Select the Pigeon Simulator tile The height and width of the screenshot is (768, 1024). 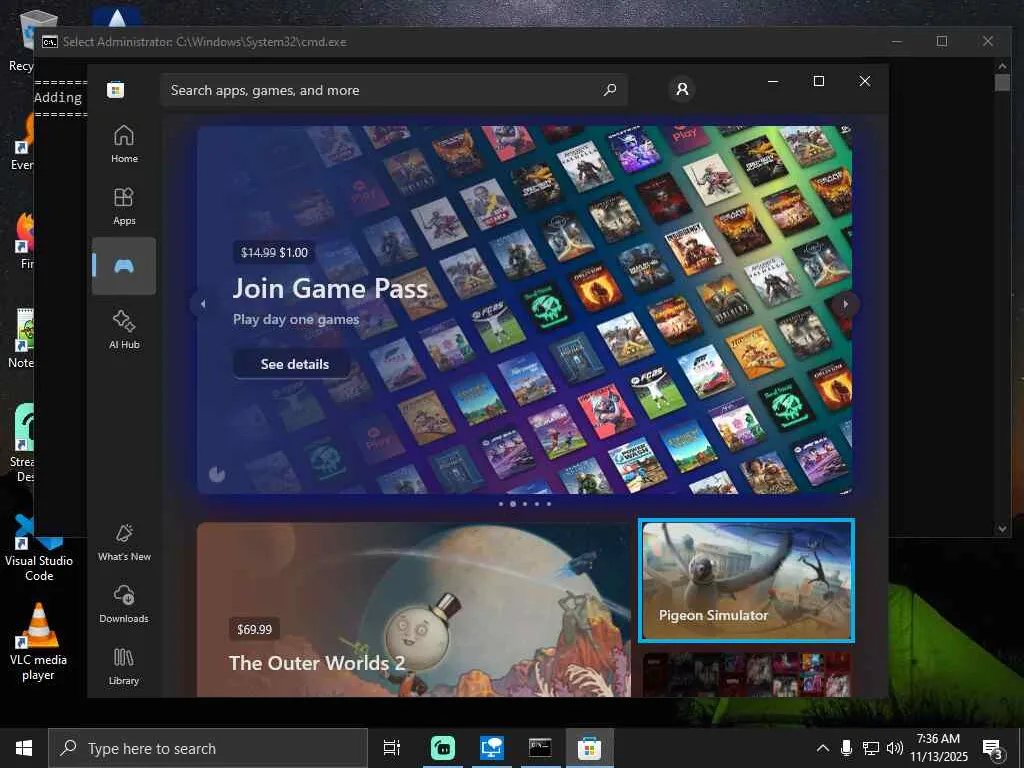click(x=746, y=580)
